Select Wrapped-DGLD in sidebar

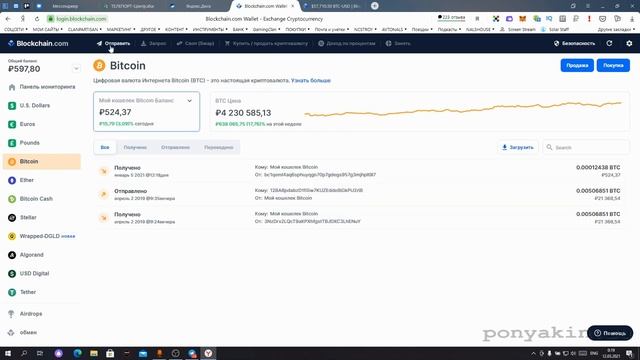coord(42,236)
